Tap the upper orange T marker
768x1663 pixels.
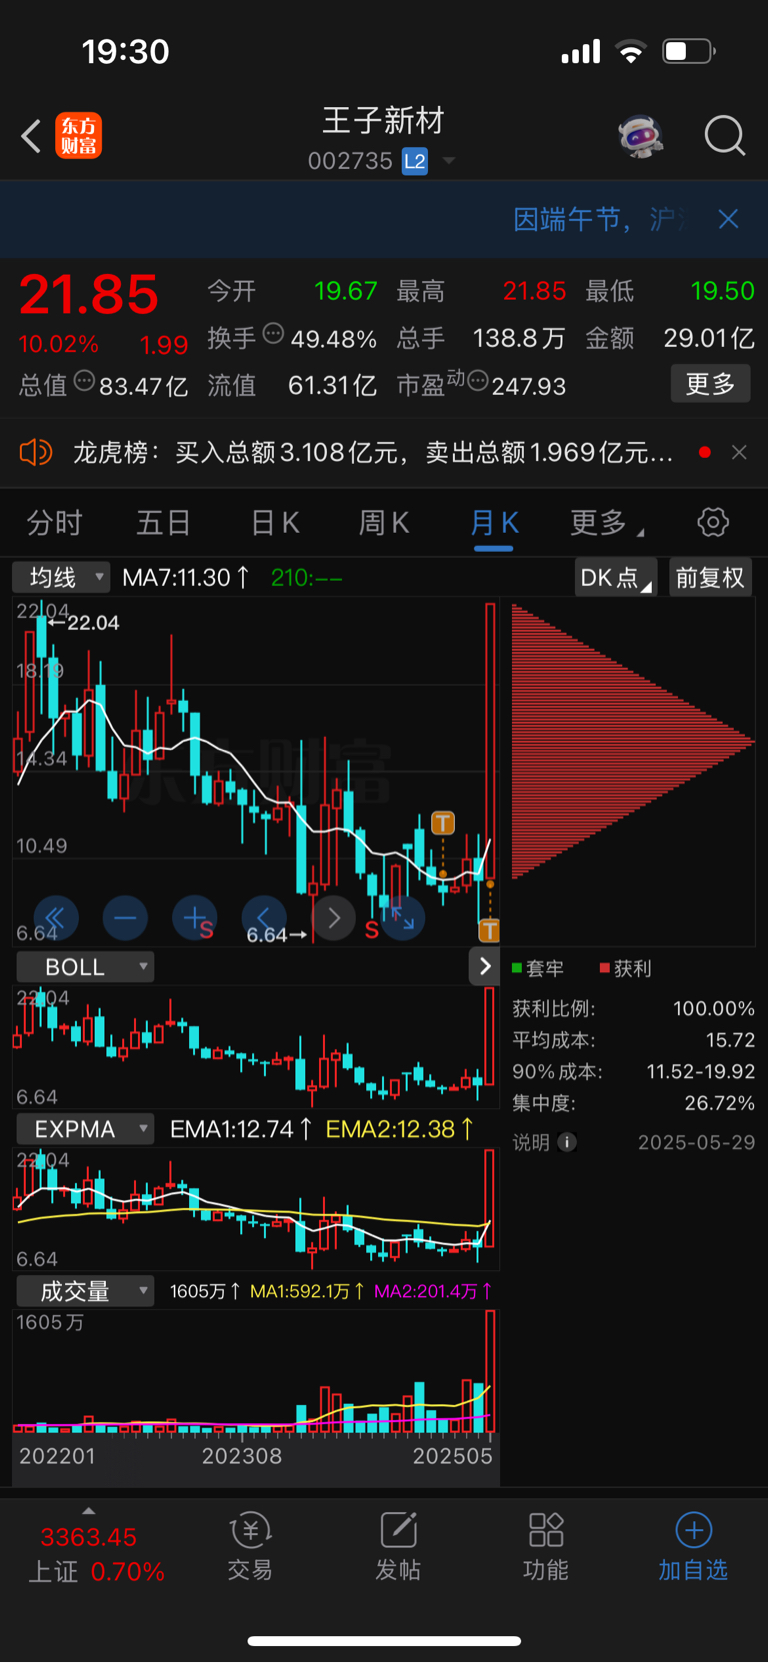pyautogui.click(x=443, y=823)
